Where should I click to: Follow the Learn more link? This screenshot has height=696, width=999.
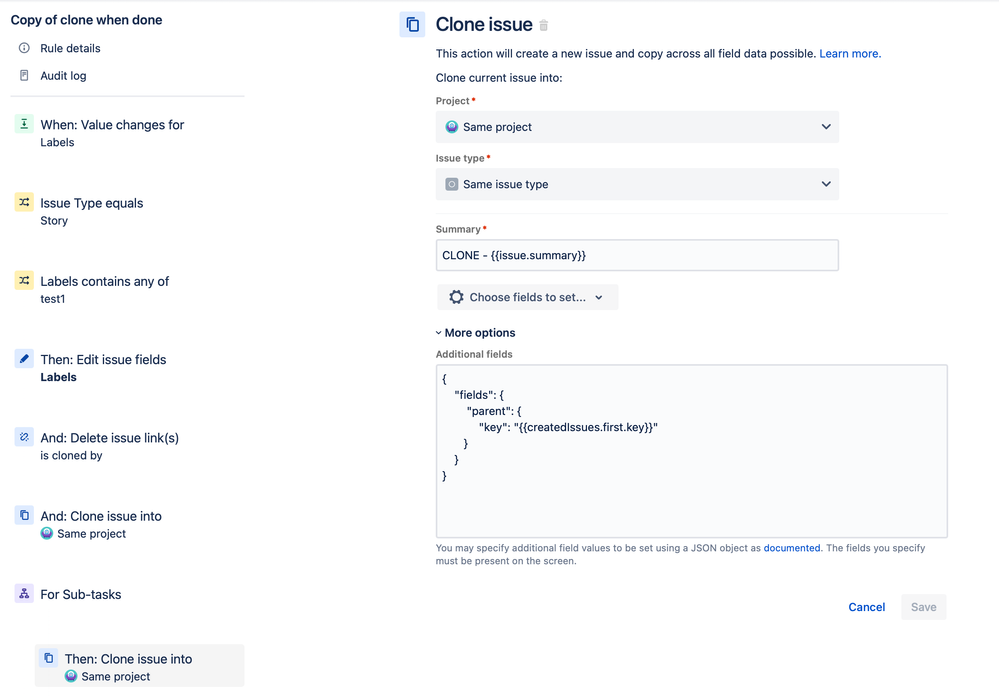[x=850, y=54]
